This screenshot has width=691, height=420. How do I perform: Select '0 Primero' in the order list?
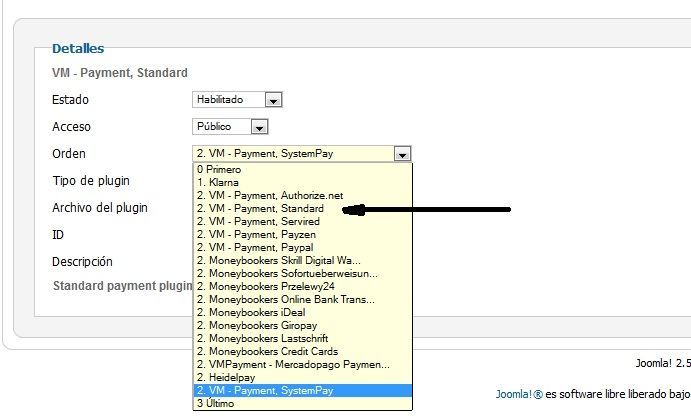point(302,170)
